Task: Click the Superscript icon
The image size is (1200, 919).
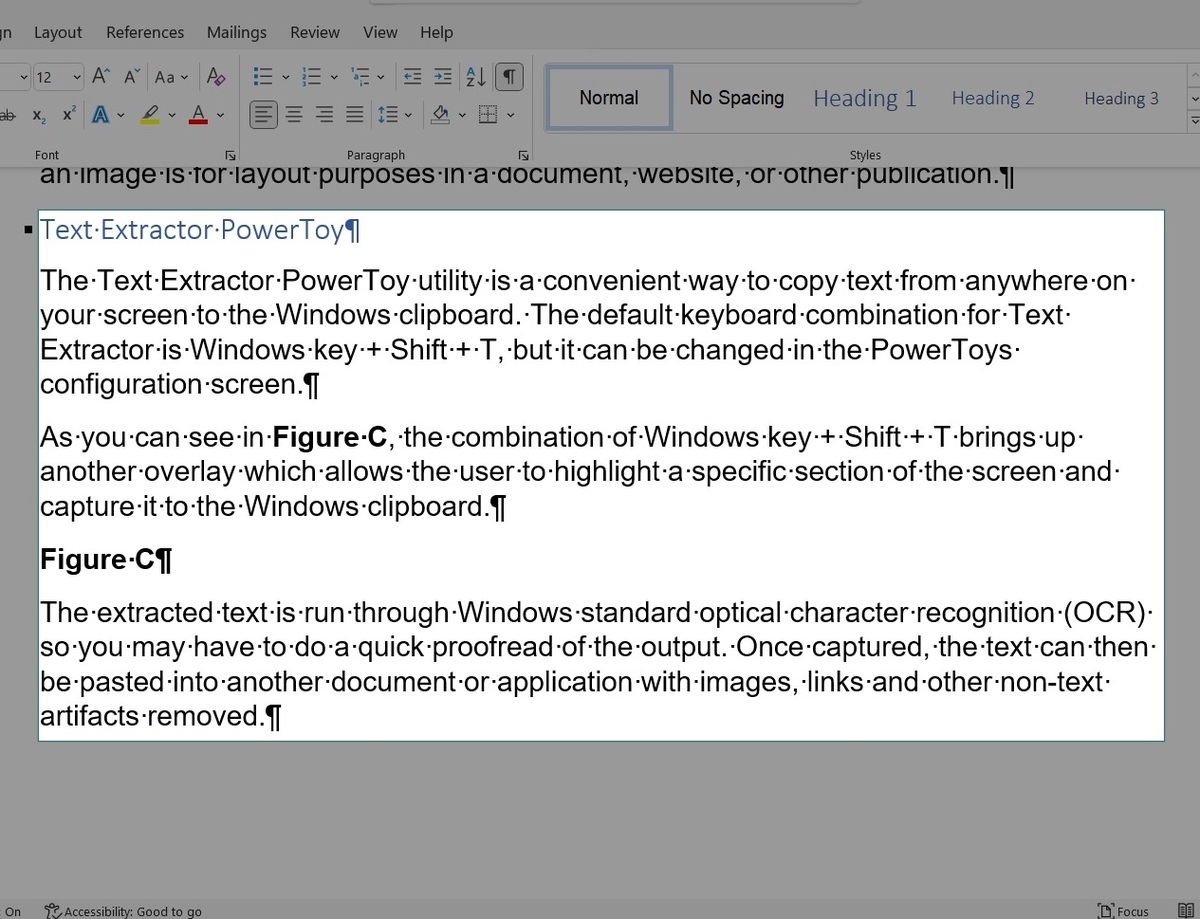Action: pos(67,114)
